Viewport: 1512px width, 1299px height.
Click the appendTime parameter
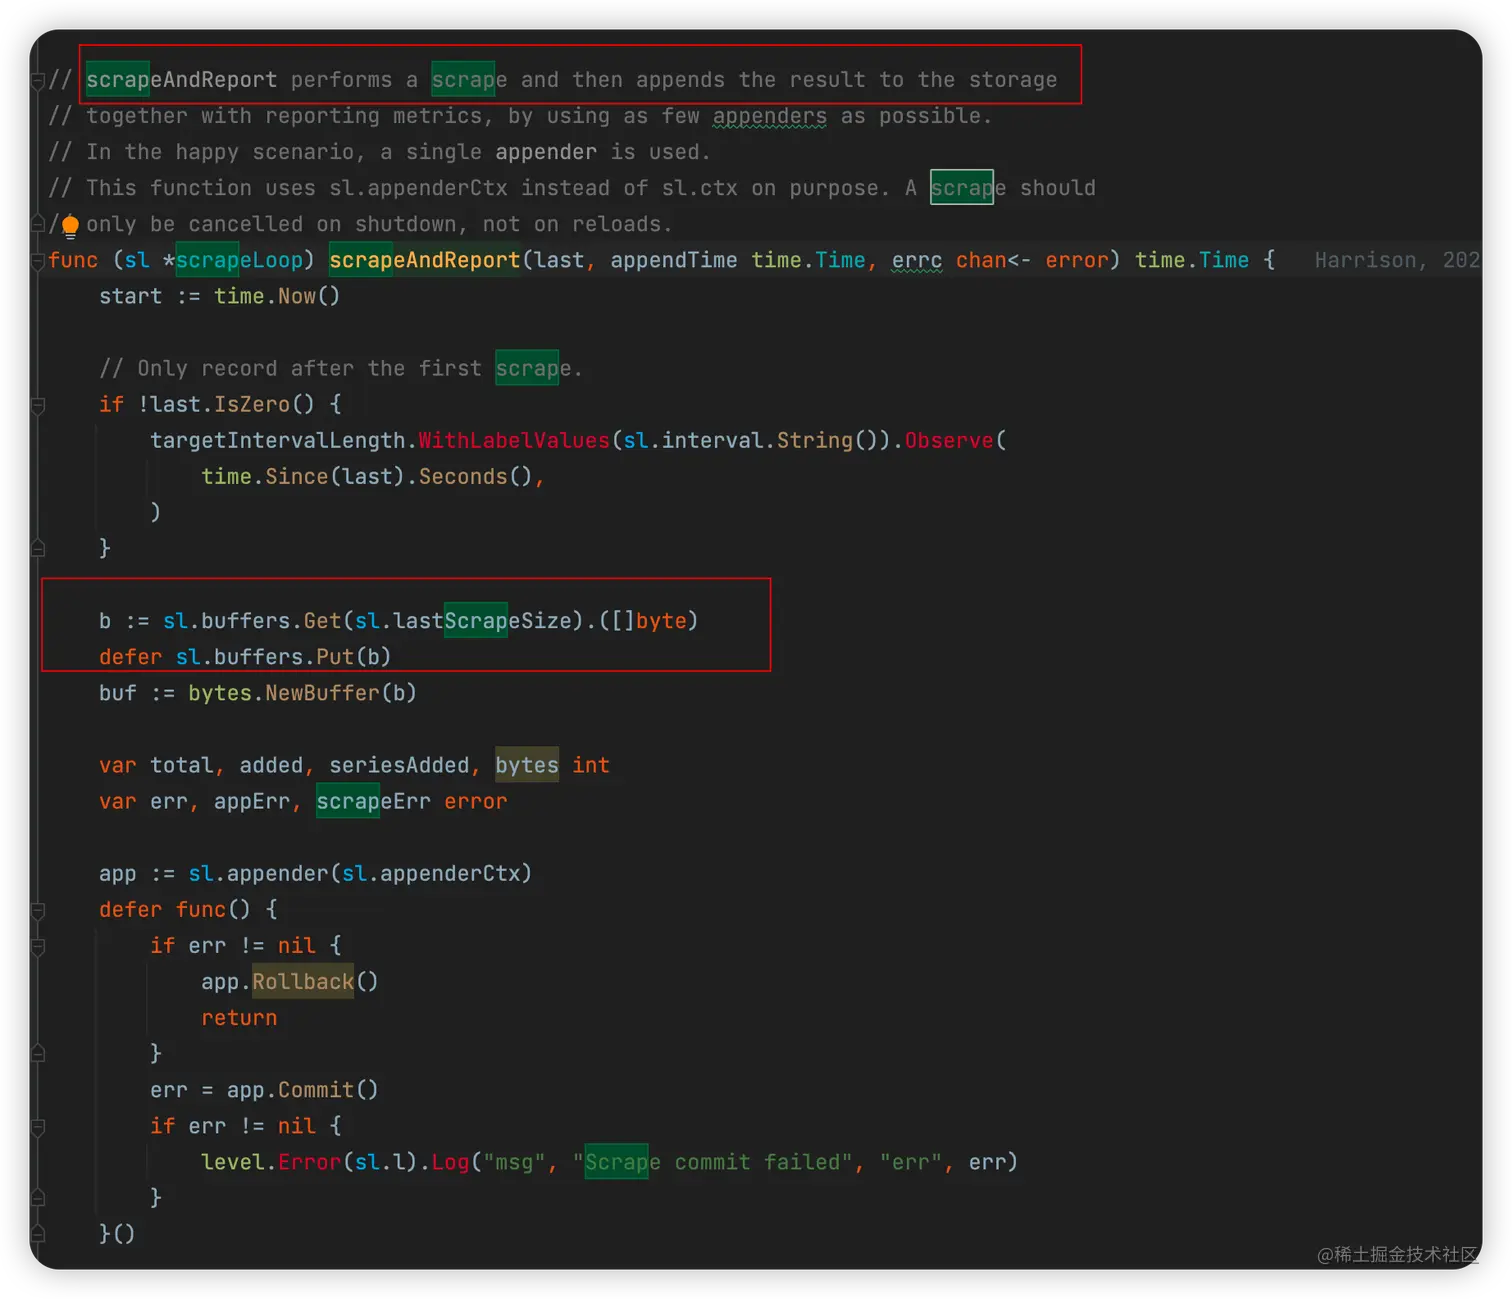[674, 261]
